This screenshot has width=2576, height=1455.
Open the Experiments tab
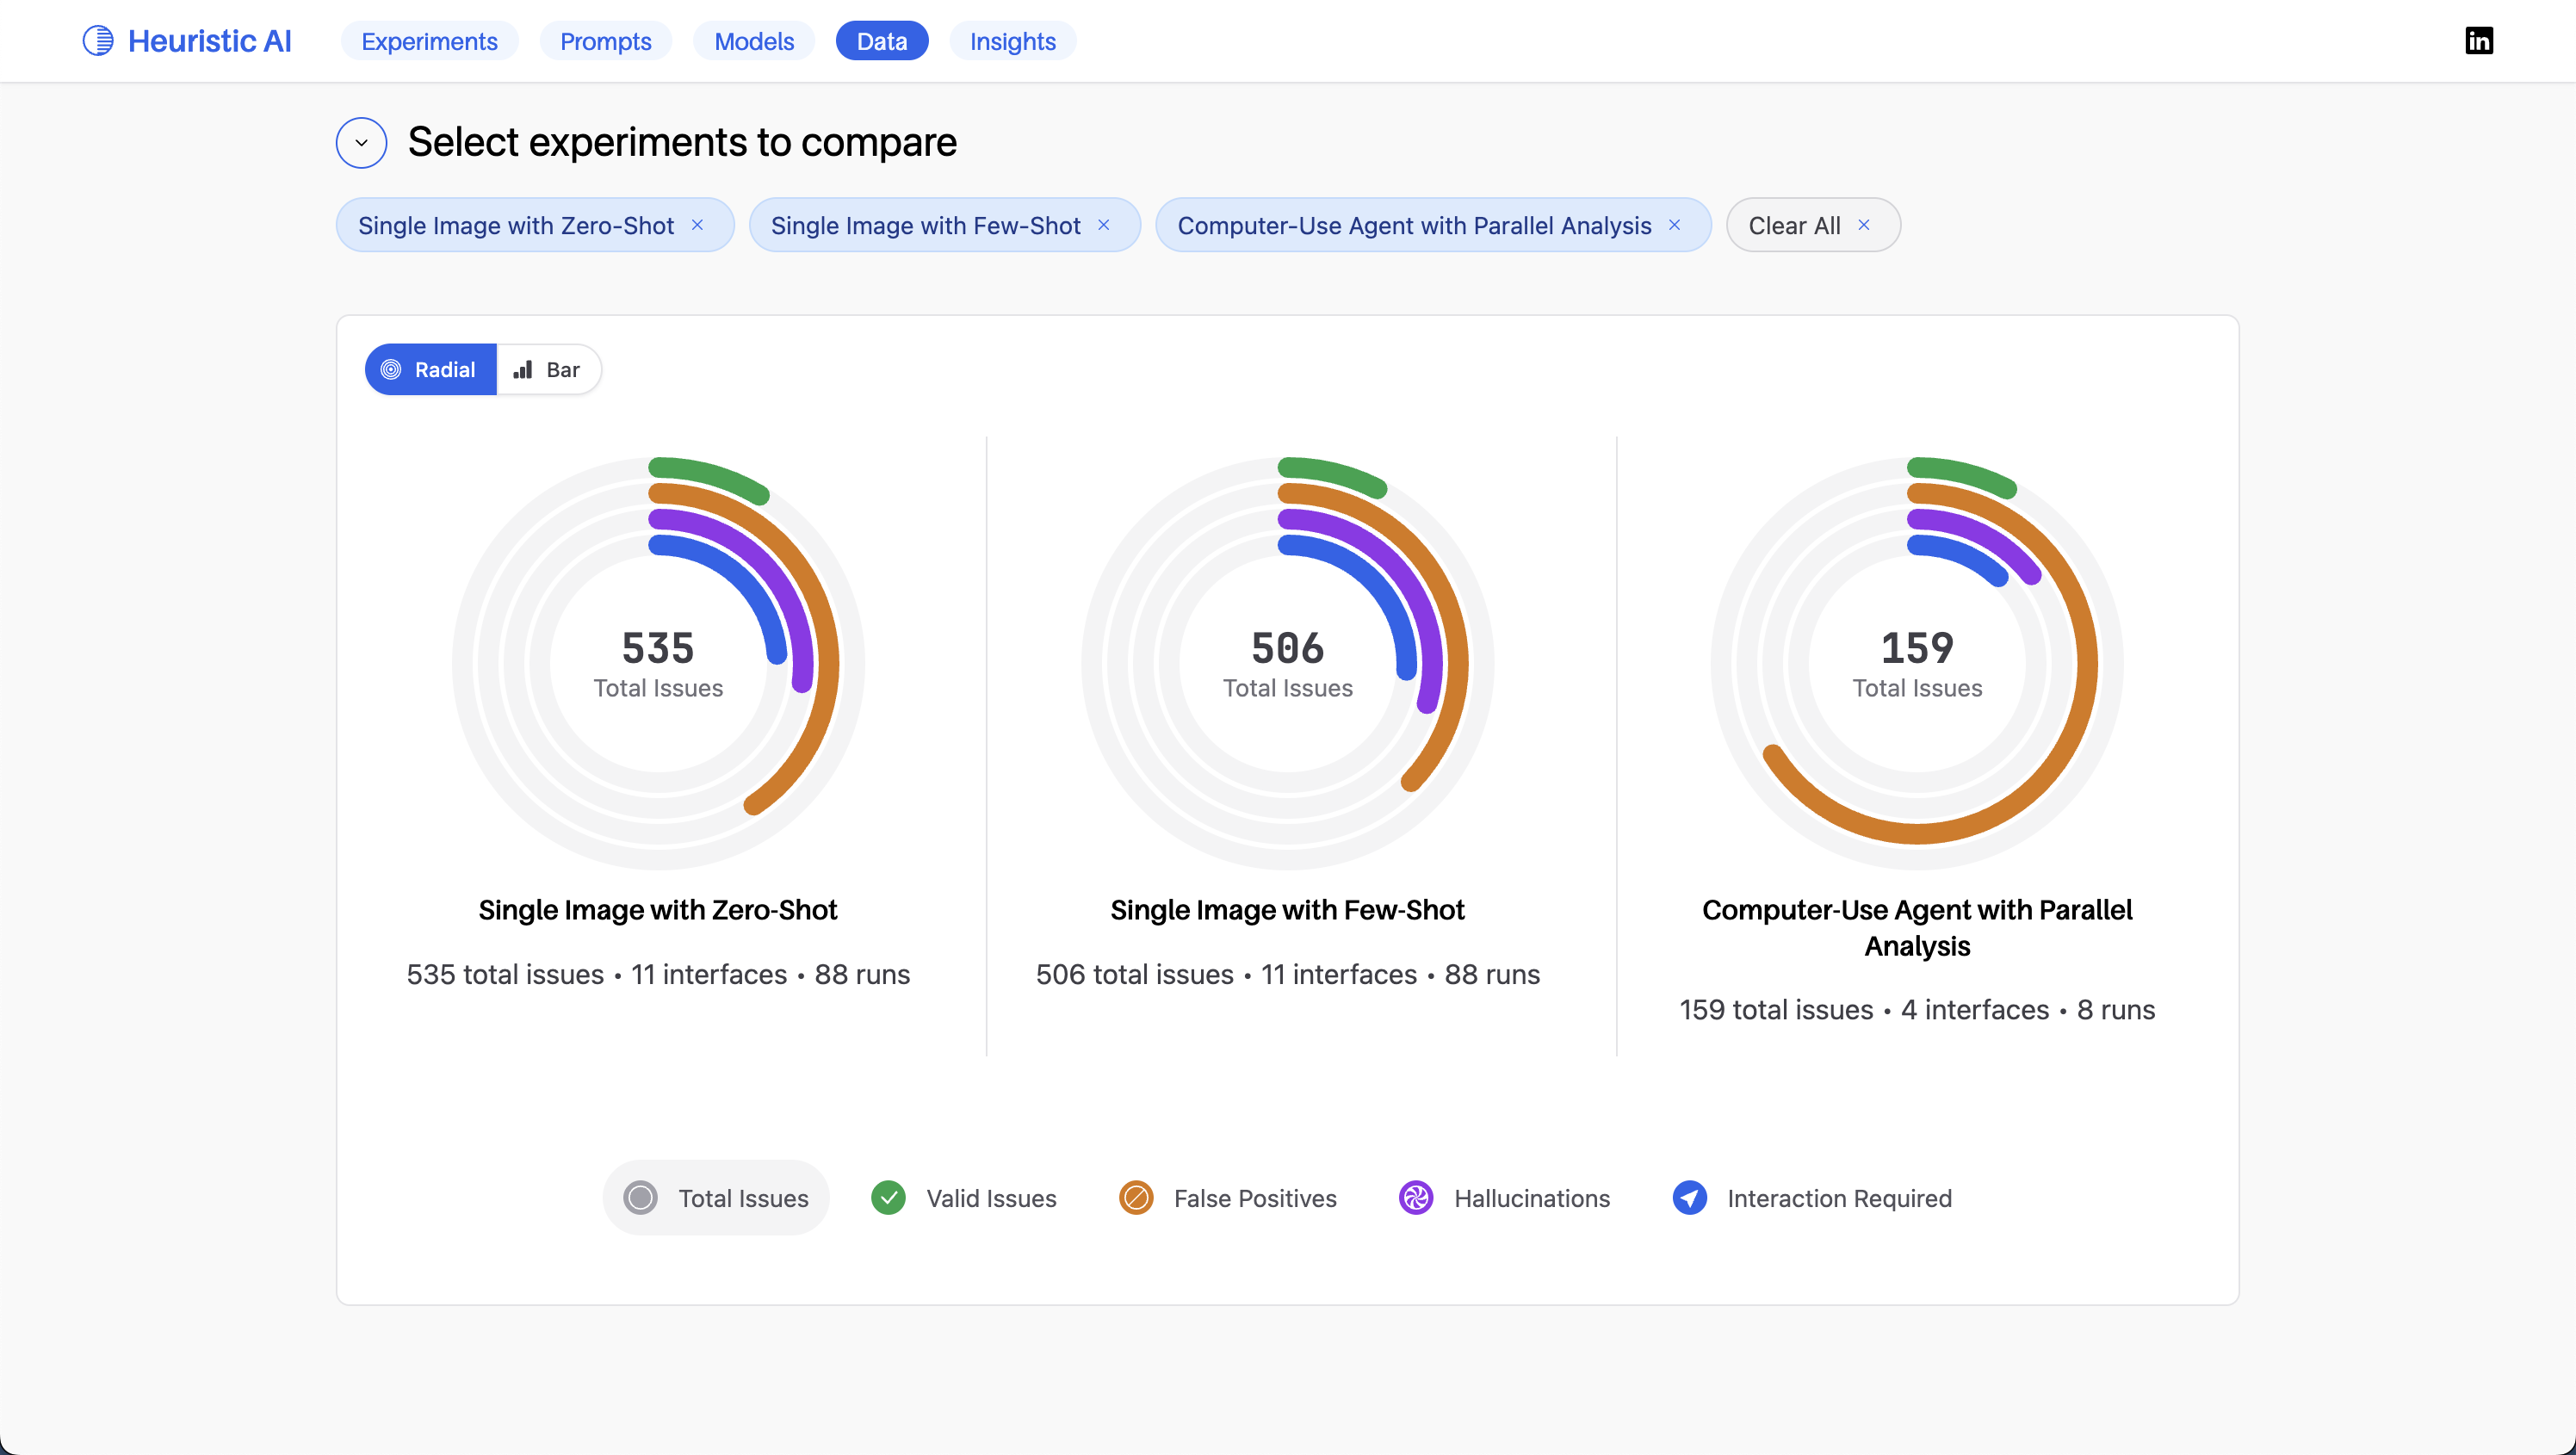[x=429, y=41]
